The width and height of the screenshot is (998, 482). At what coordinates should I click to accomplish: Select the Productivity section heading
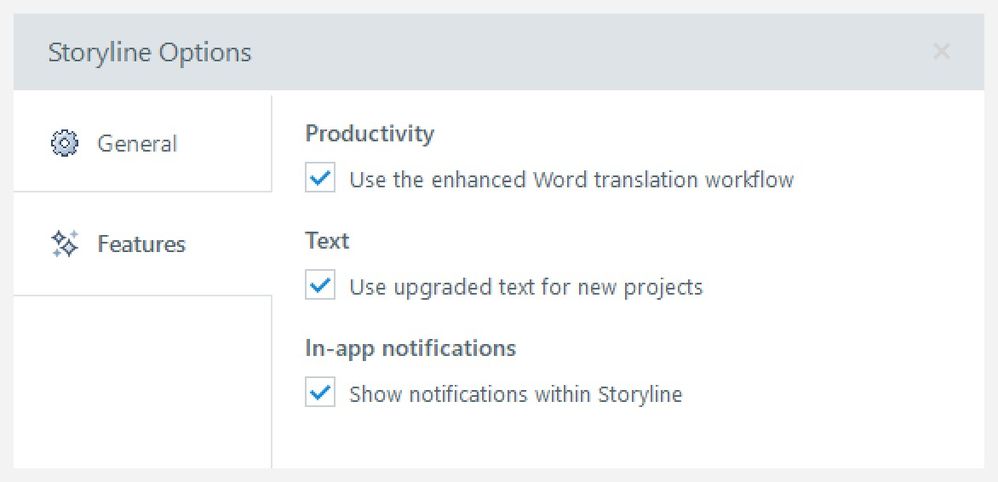(x=370, y=134)
